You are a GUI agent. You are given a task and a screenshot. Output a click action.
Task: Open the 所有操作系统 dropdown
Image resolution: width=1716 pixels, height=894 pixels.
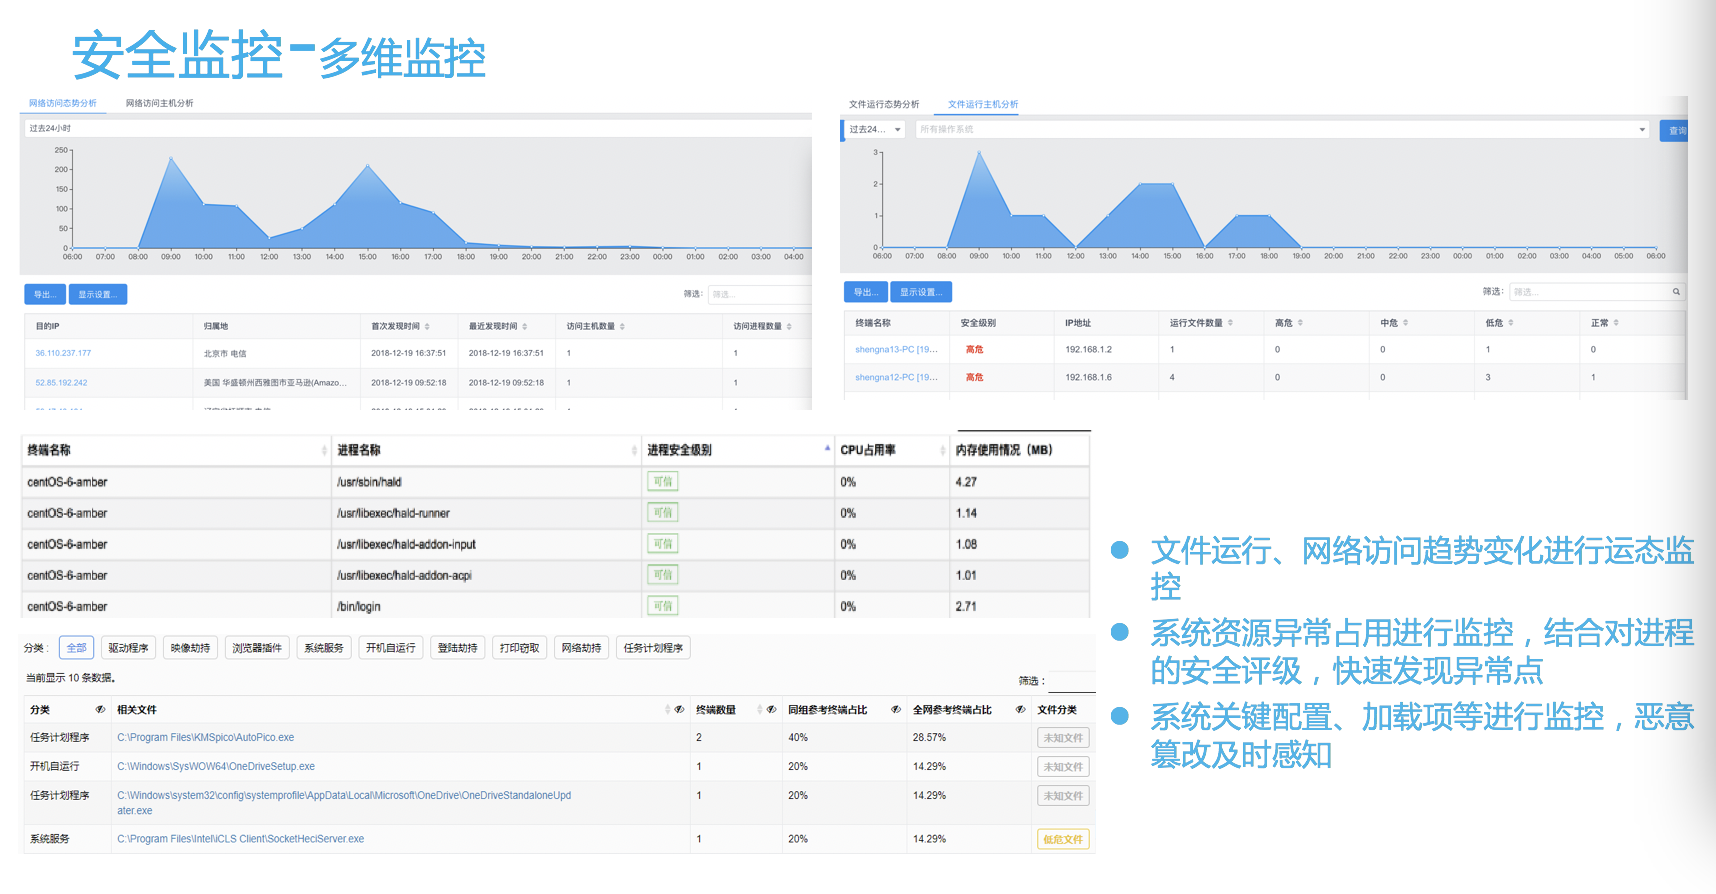point(1282,130)
